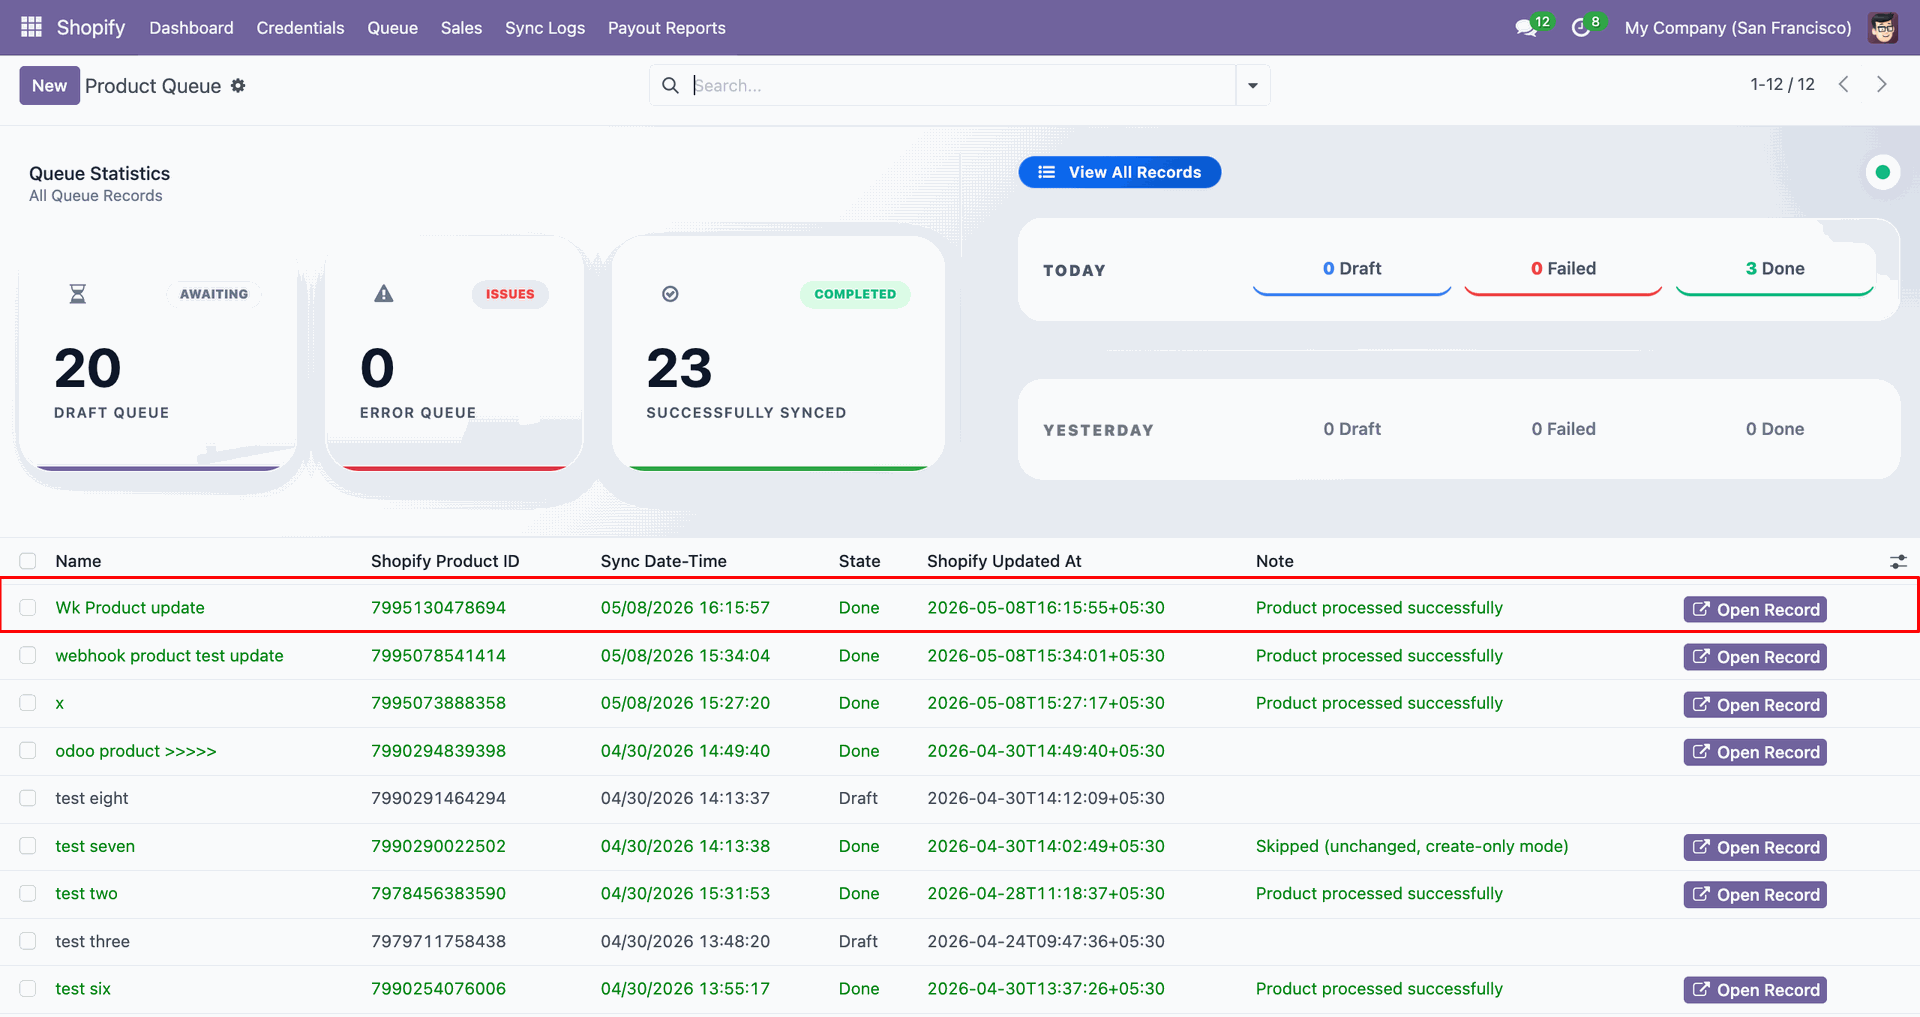Click into the Search input field
The image size is (1920, 1017).
(960, 86)
